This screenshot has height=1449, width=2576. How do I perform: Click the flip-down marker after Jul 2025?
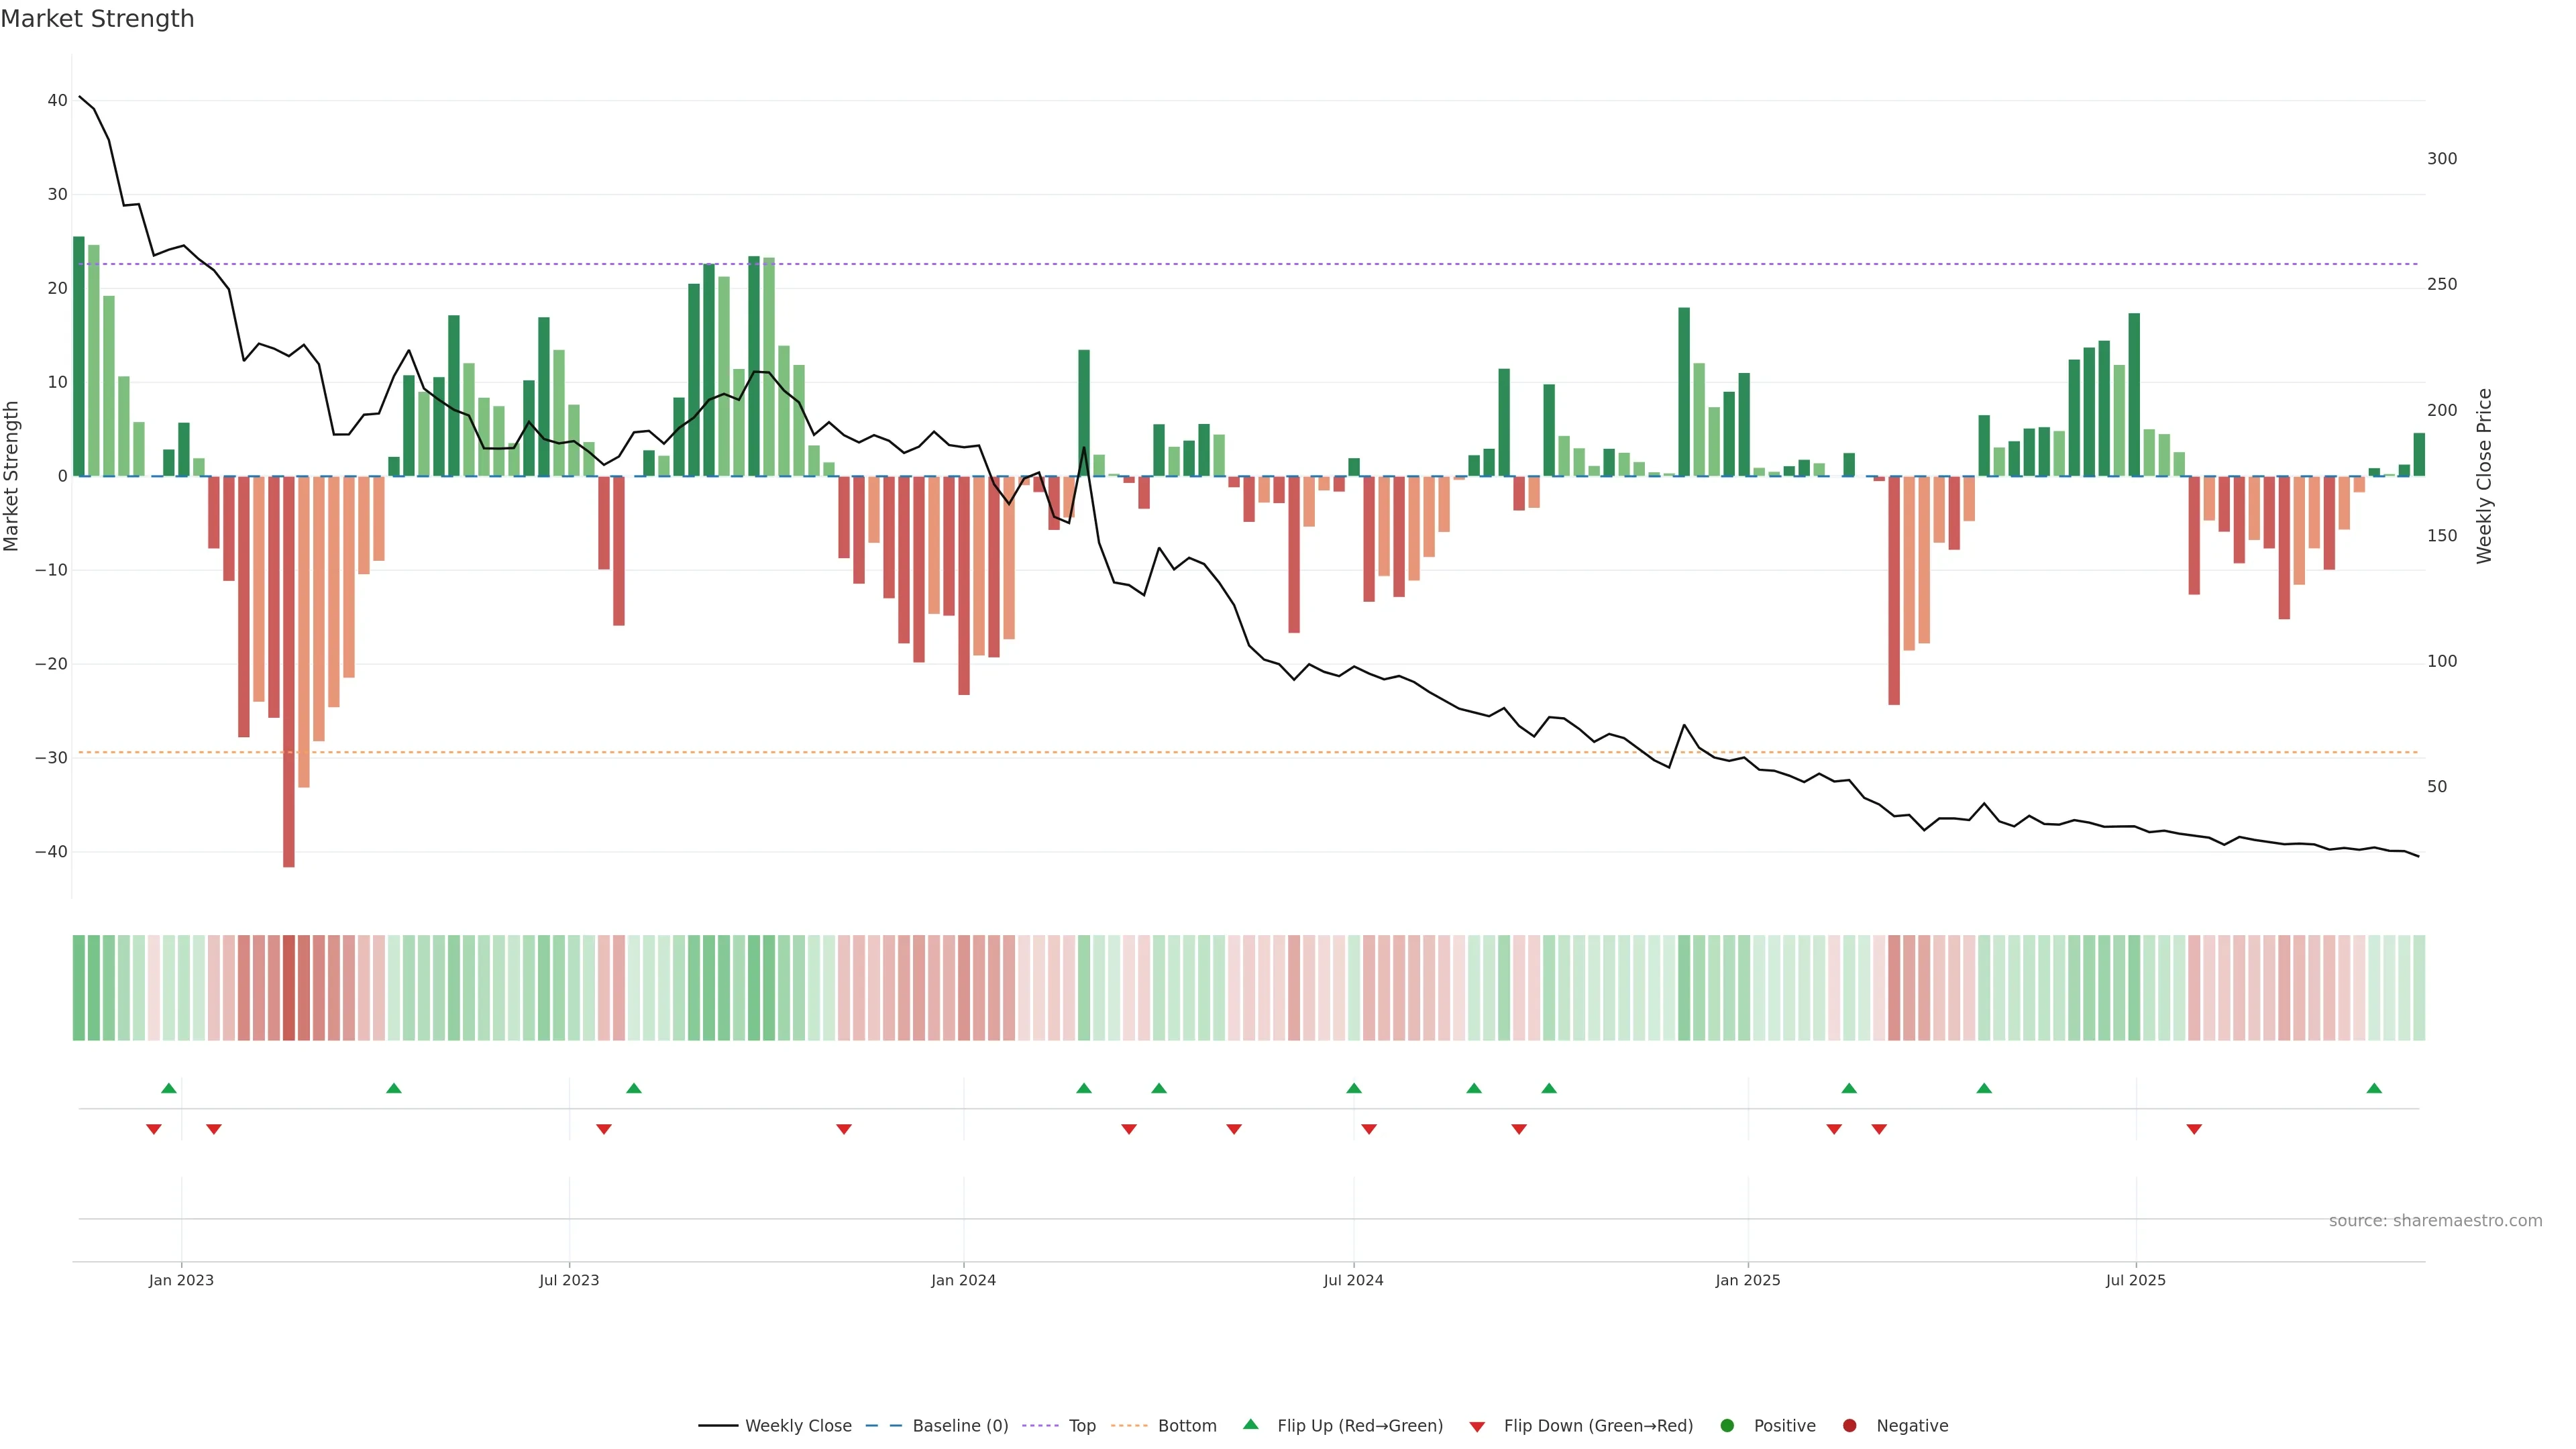[2194, 1129]
